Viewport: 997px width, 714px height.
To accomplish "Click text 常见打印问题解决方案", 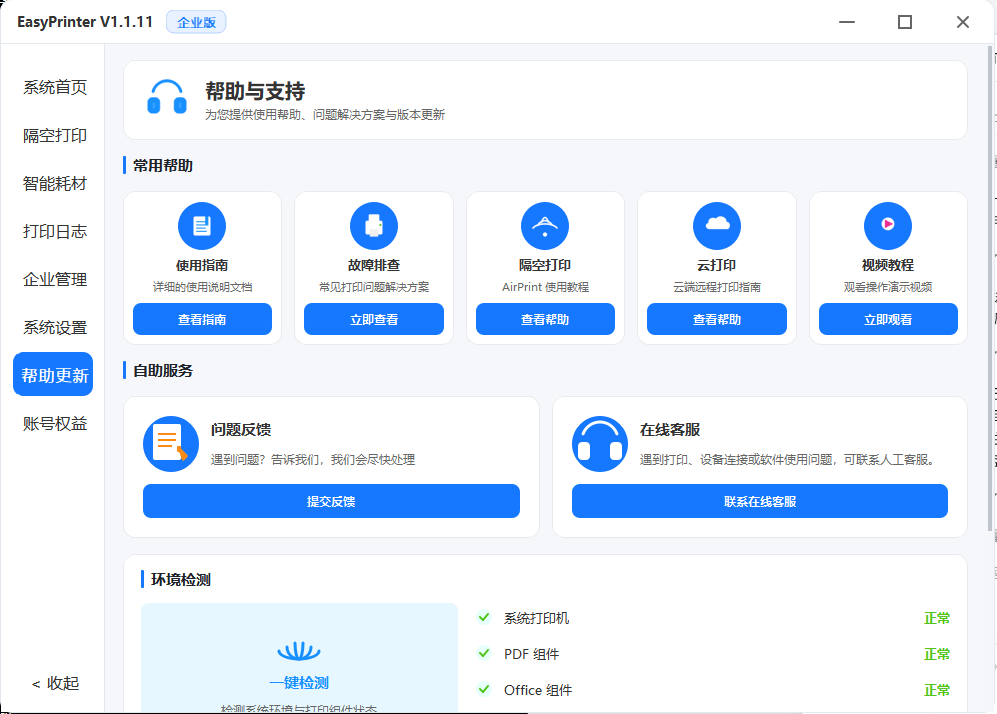I will pyautogui.click(x=374, y=287).
